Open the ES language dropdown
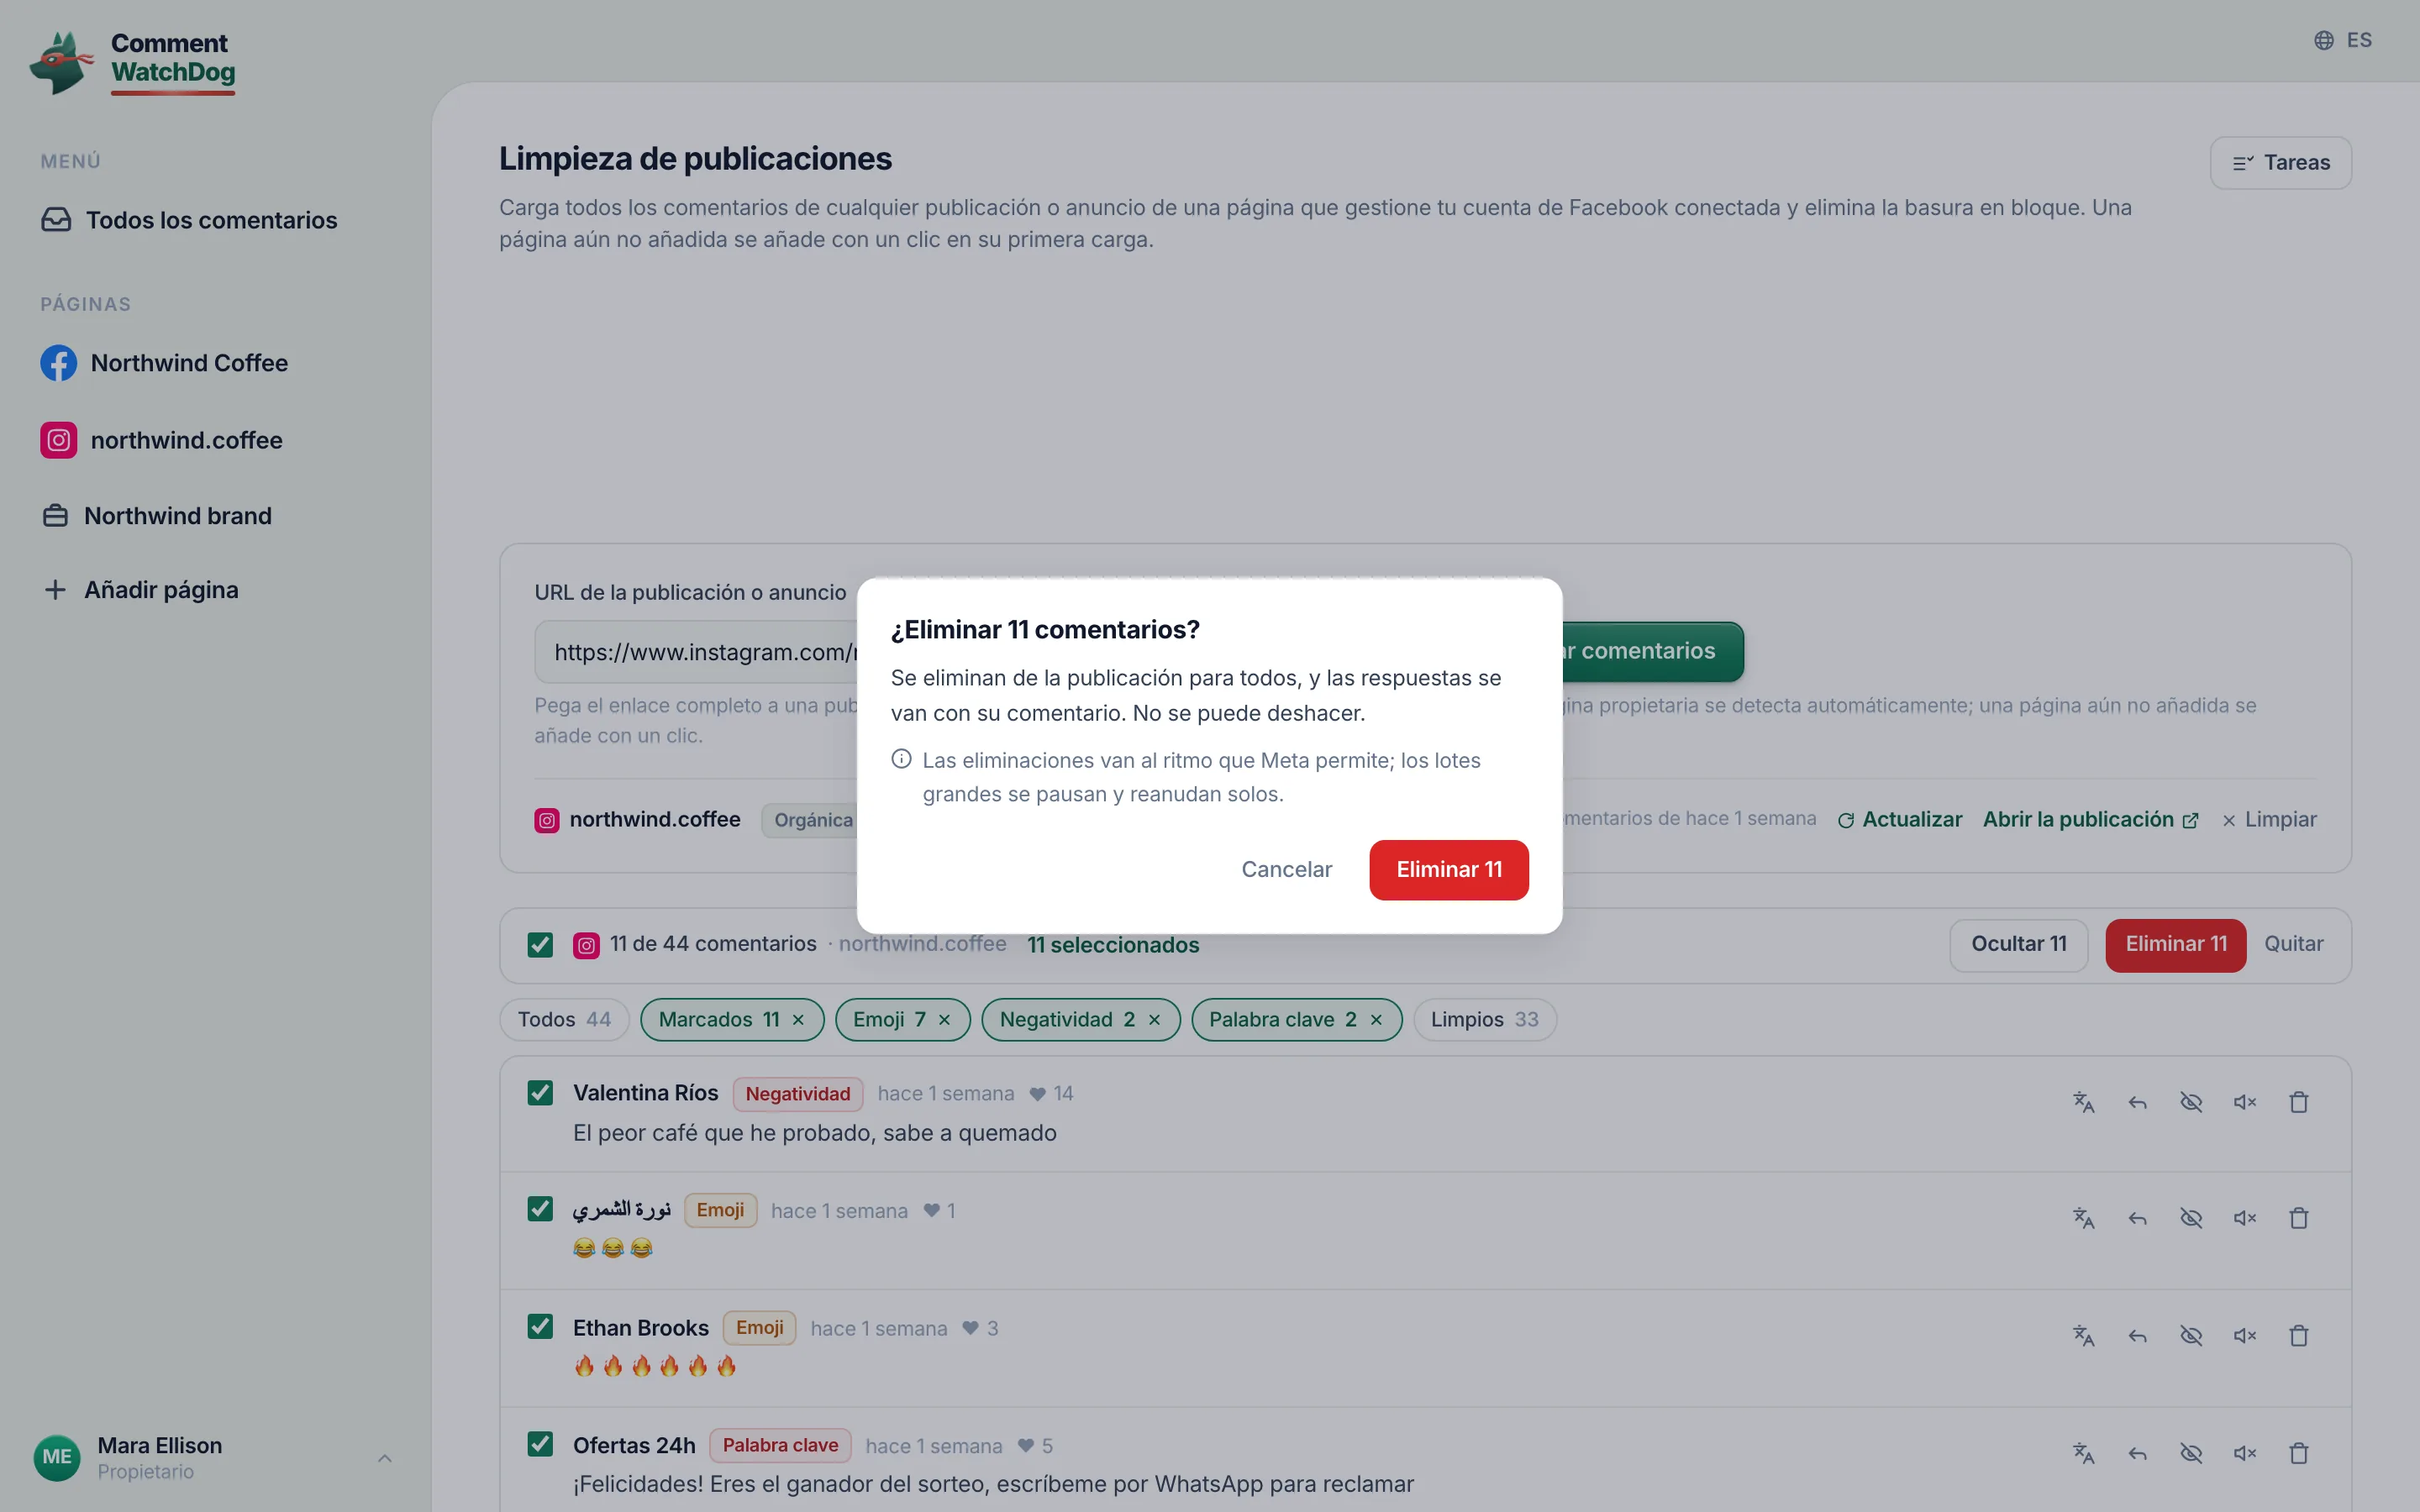 coord(2343,40)
